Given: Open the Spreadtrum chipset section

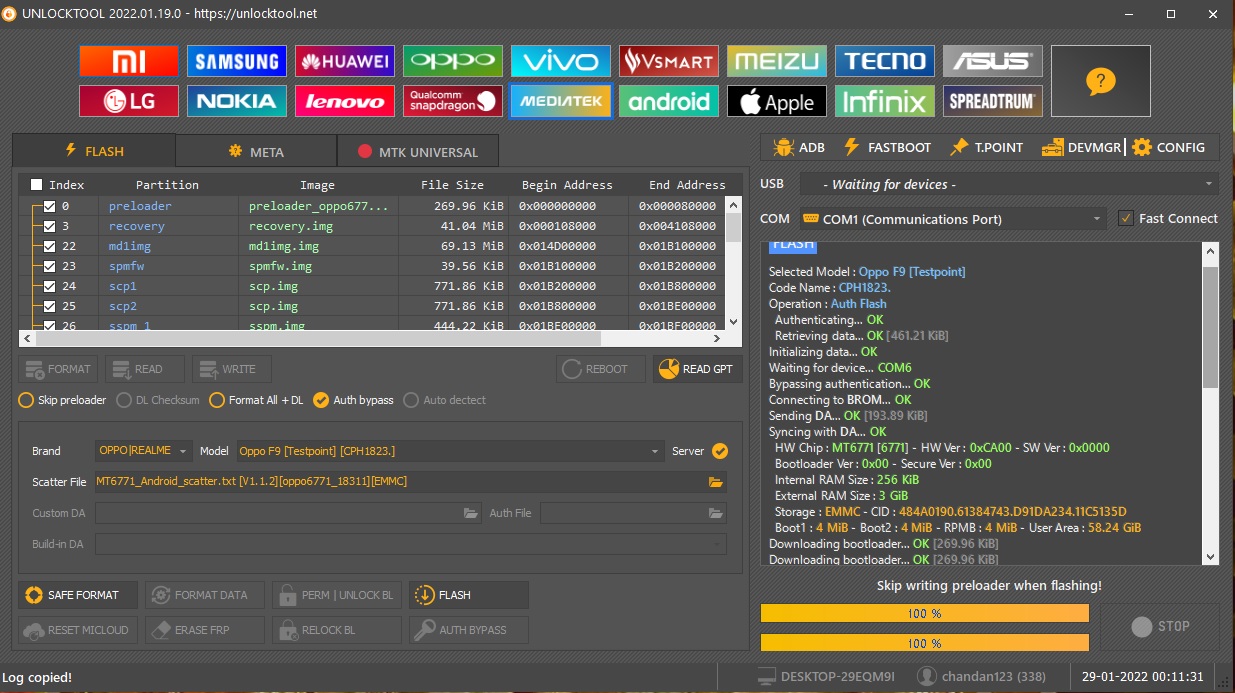Looking at the screenshot, I should point(993,101).
